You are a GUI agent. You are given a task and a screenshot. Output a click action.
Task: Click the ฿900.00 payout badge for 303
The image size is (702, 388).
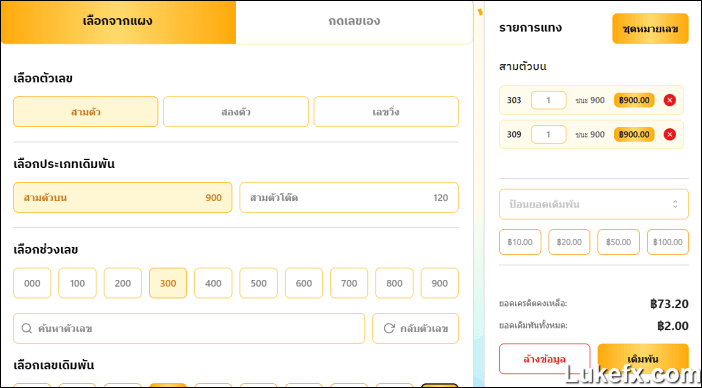click(x=634, y=100)
